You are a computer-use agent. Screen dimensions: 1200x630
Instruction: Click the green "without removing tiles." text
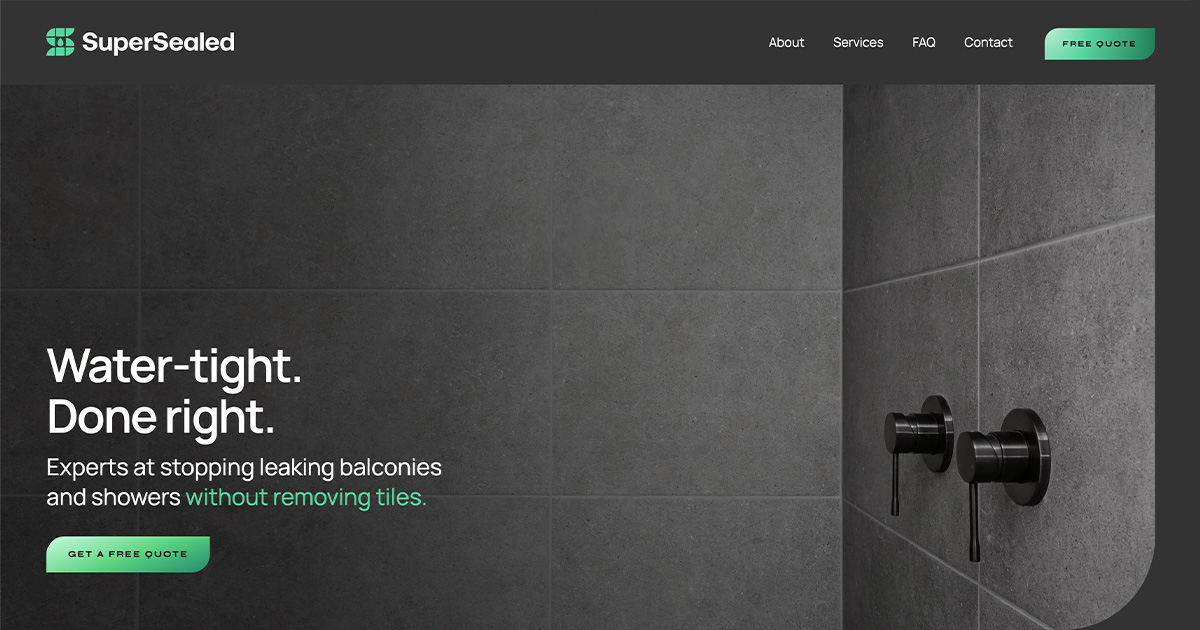pyautogui.click(x=306, y=497)
